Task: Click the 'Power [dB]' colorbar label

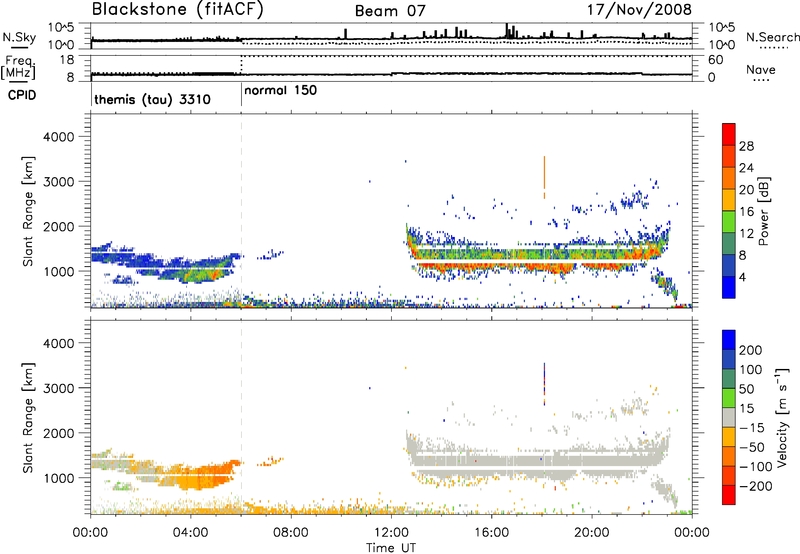Action: (763, 211)
